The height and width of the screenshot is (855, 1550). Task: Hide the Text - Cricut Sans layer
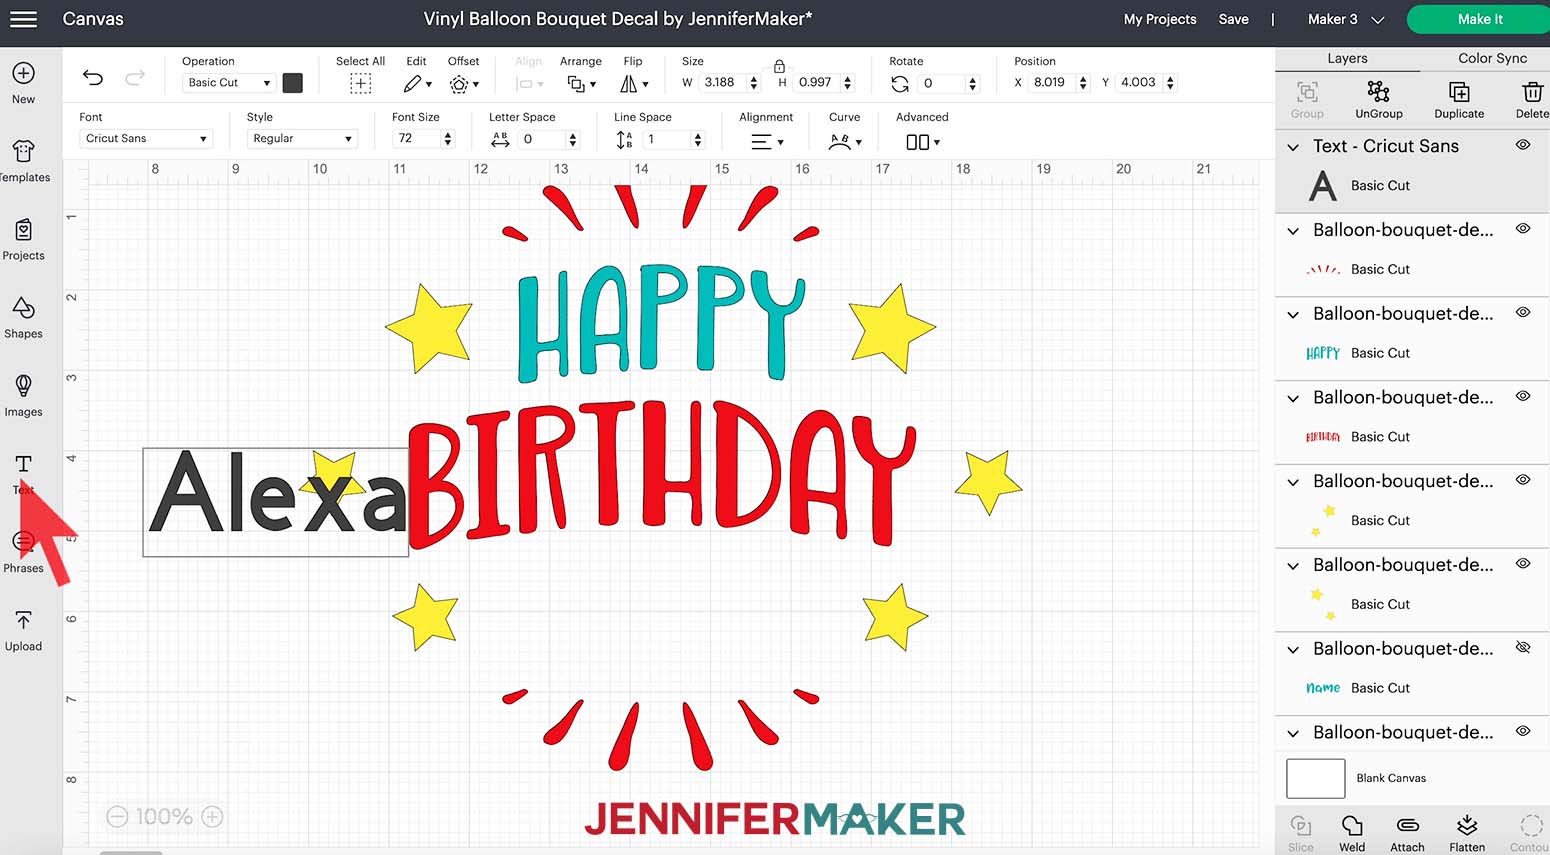pyautogui.click(x=1523, y=145)
